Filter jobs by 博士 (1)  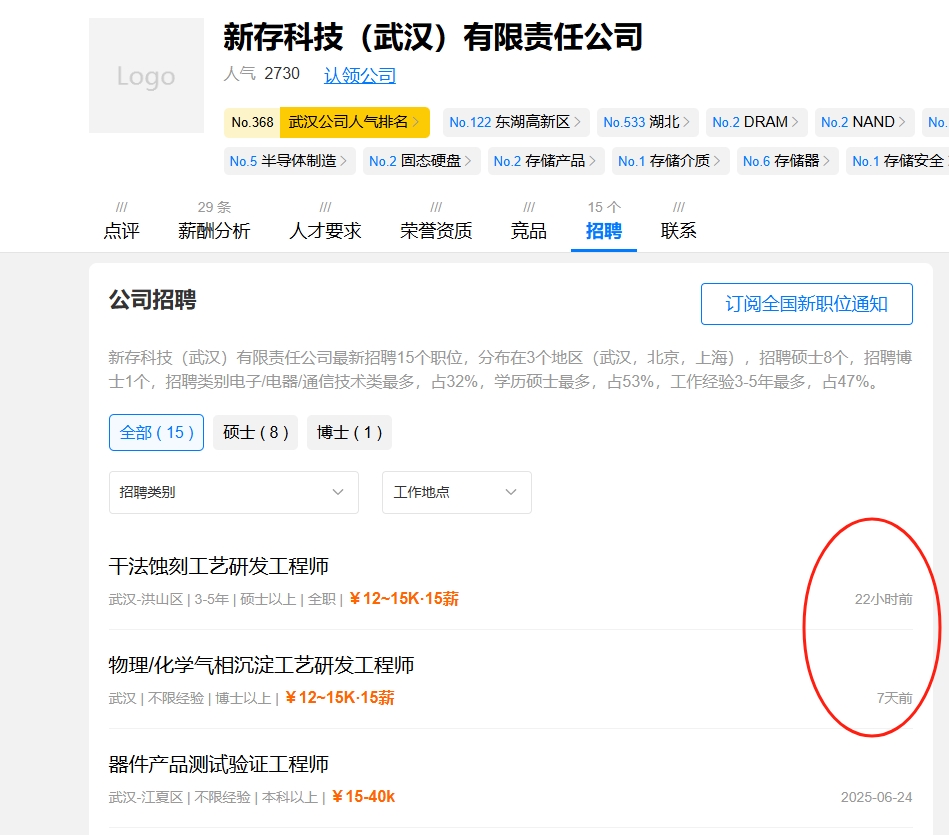349,433
